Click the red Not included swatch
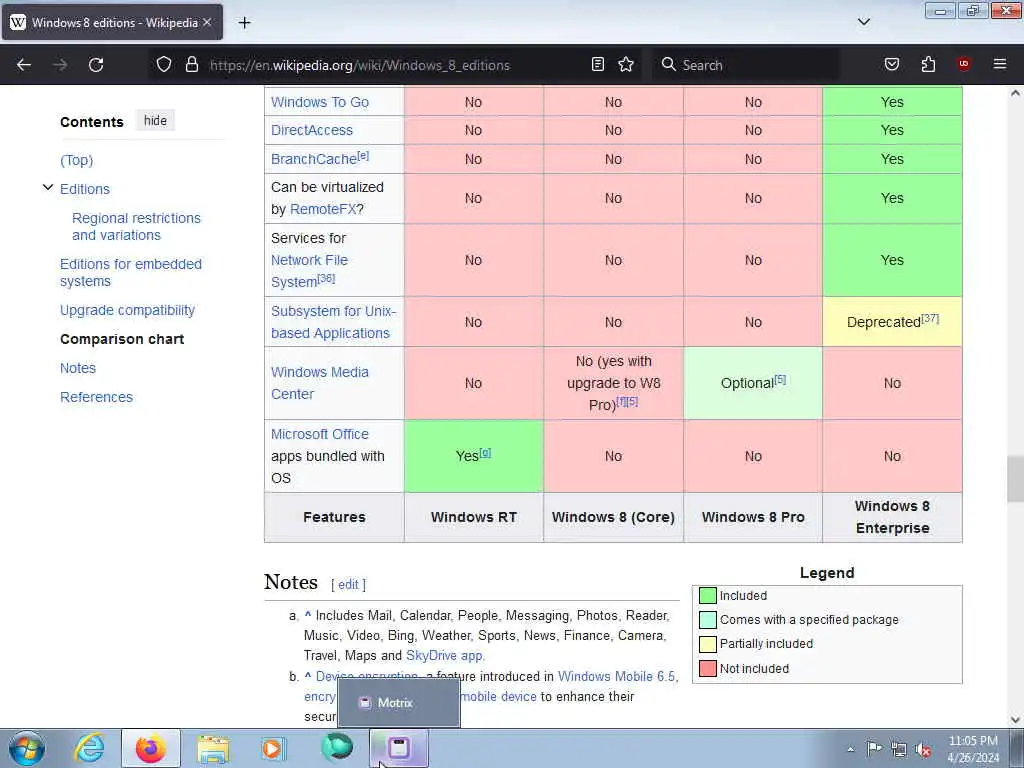 point(707,668)
